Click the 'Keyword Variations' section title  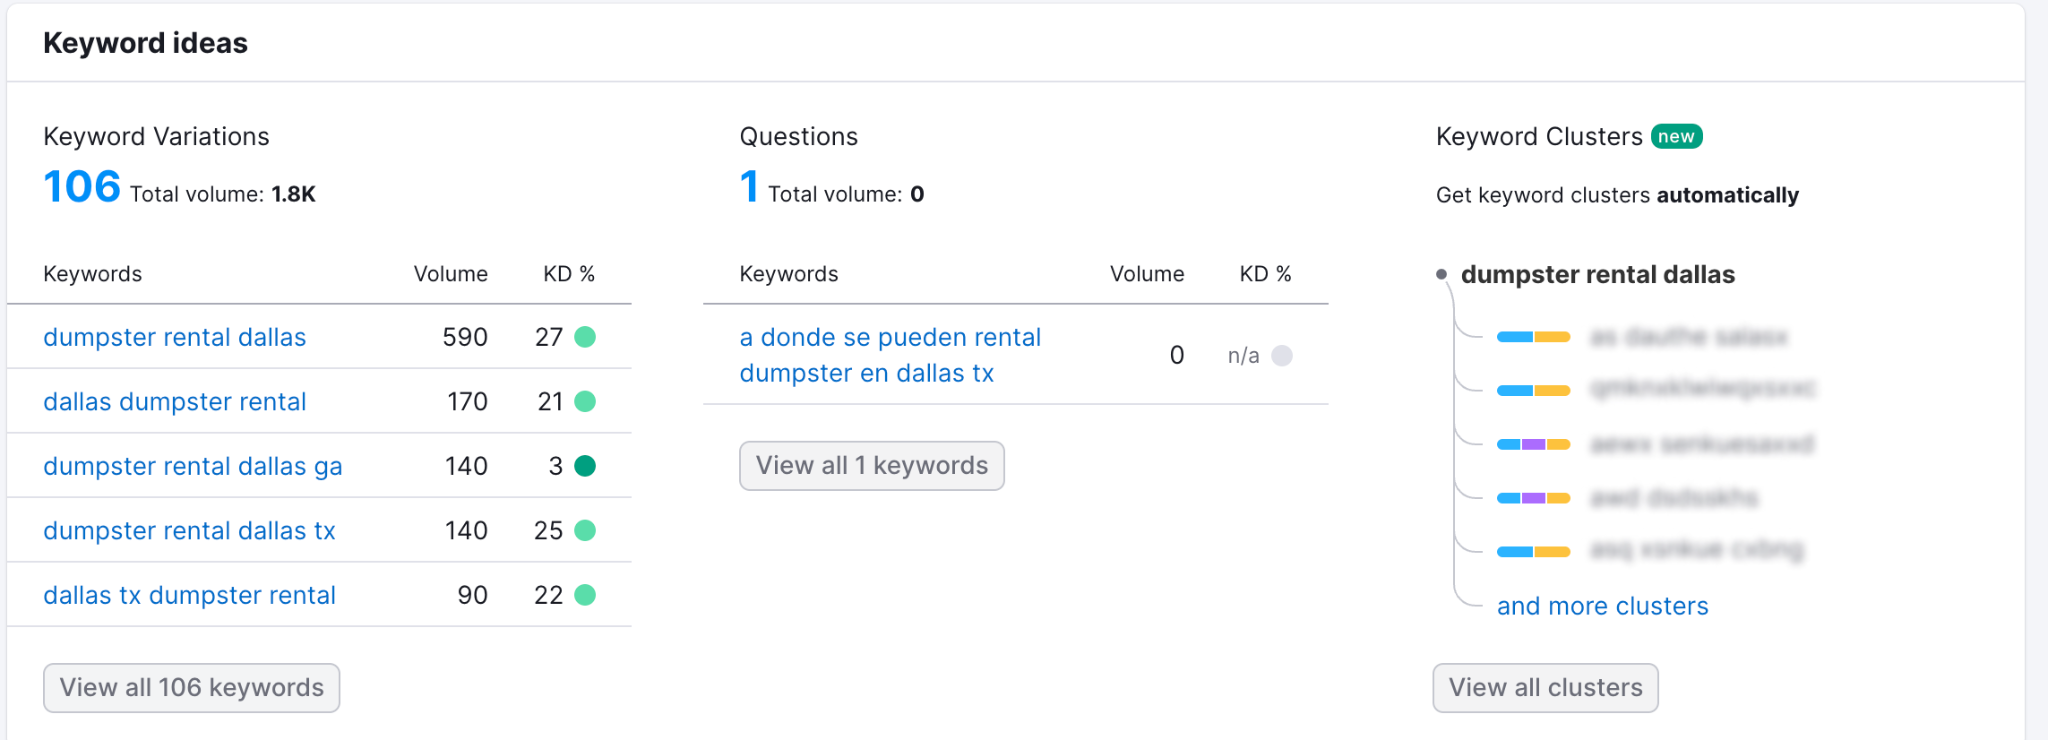156,137
